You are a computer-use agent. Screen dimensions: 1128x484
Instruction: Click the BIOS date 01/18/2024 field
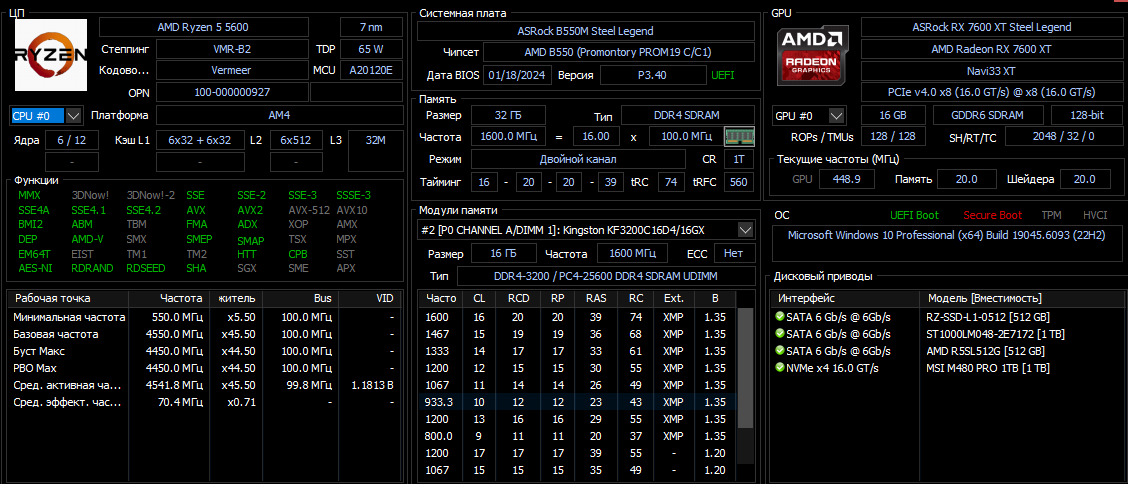[x=518, y=75]
